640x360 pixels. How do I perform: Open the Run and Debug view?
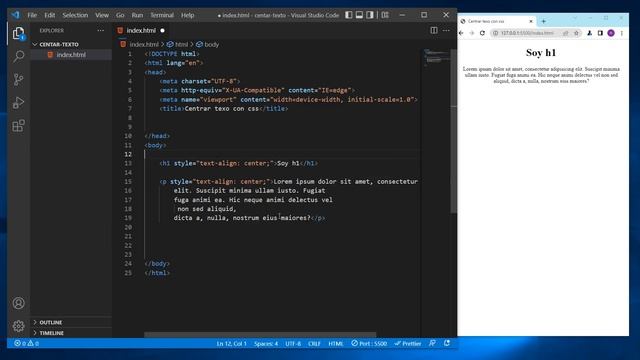(18, 102)
